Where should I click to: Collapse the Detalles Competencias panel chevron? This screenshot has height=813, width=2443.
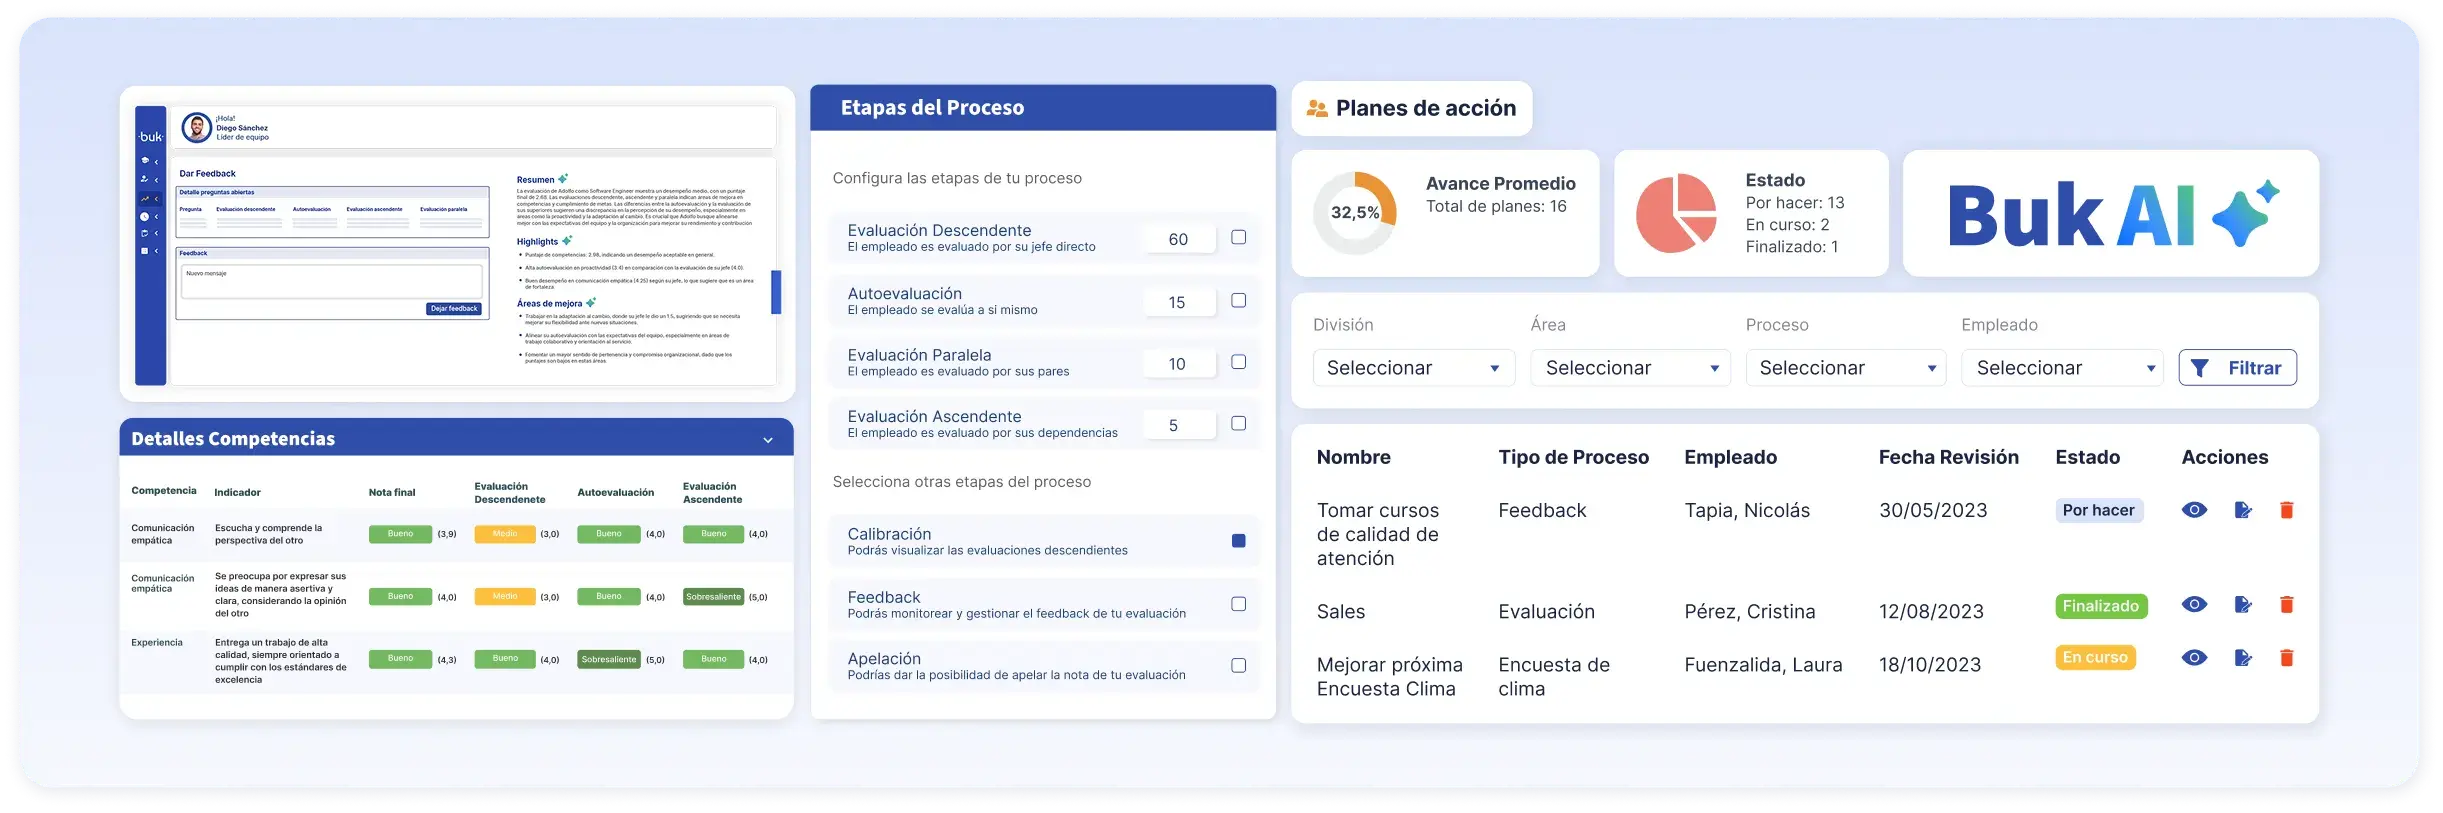[768, 440]
